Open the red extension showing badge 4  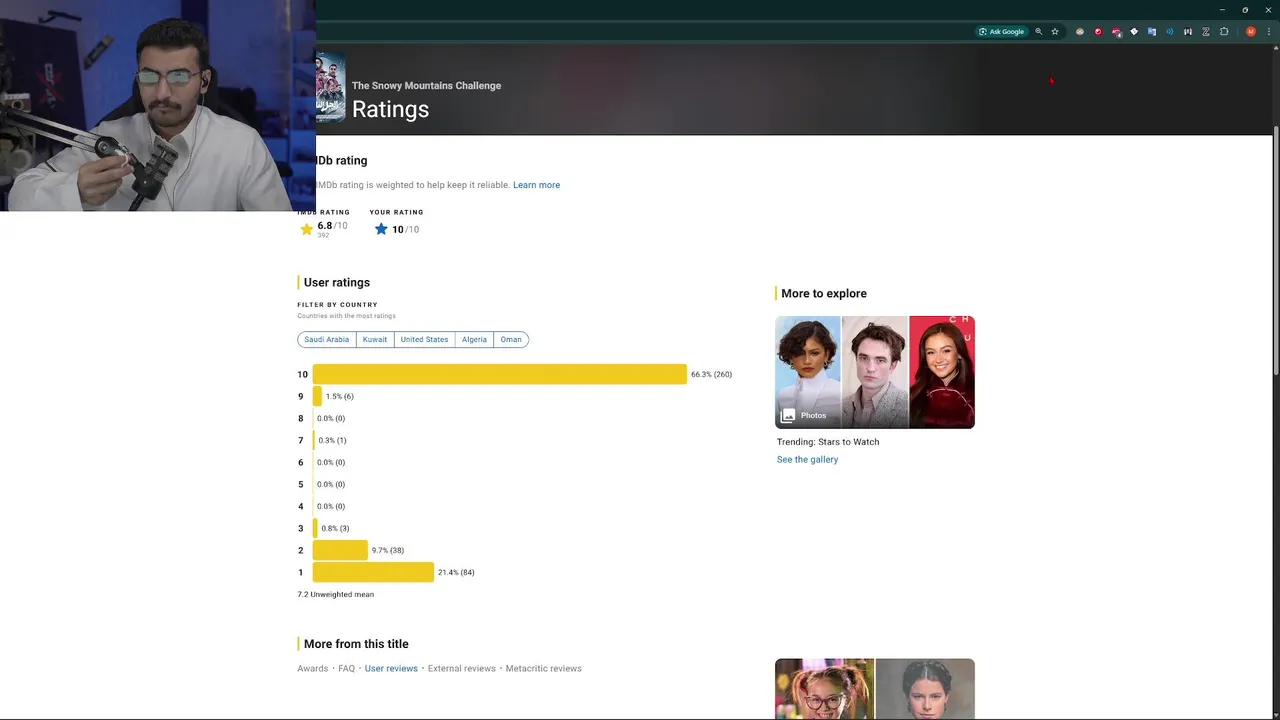click(x=1116, y=31)
